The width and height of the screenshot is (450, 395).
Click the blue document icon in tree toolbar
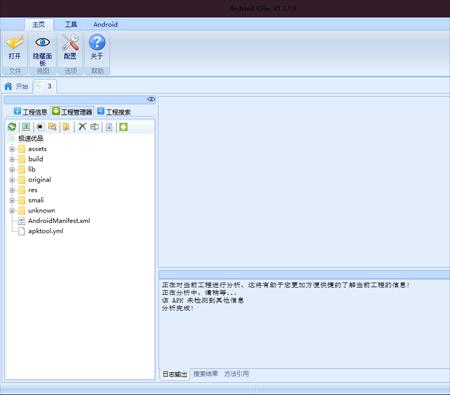click(x=109, y=127)
